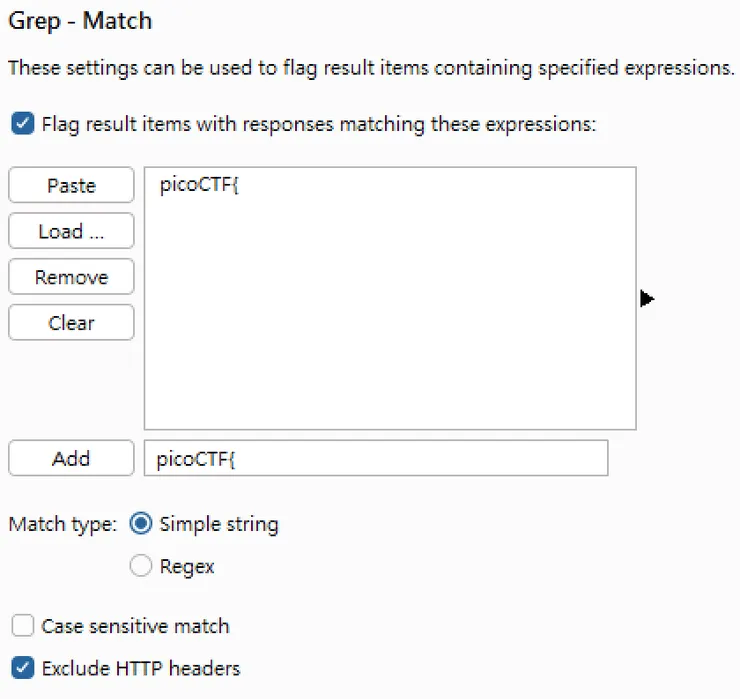Select the Simple string radio button

click(x=142, y=524)
